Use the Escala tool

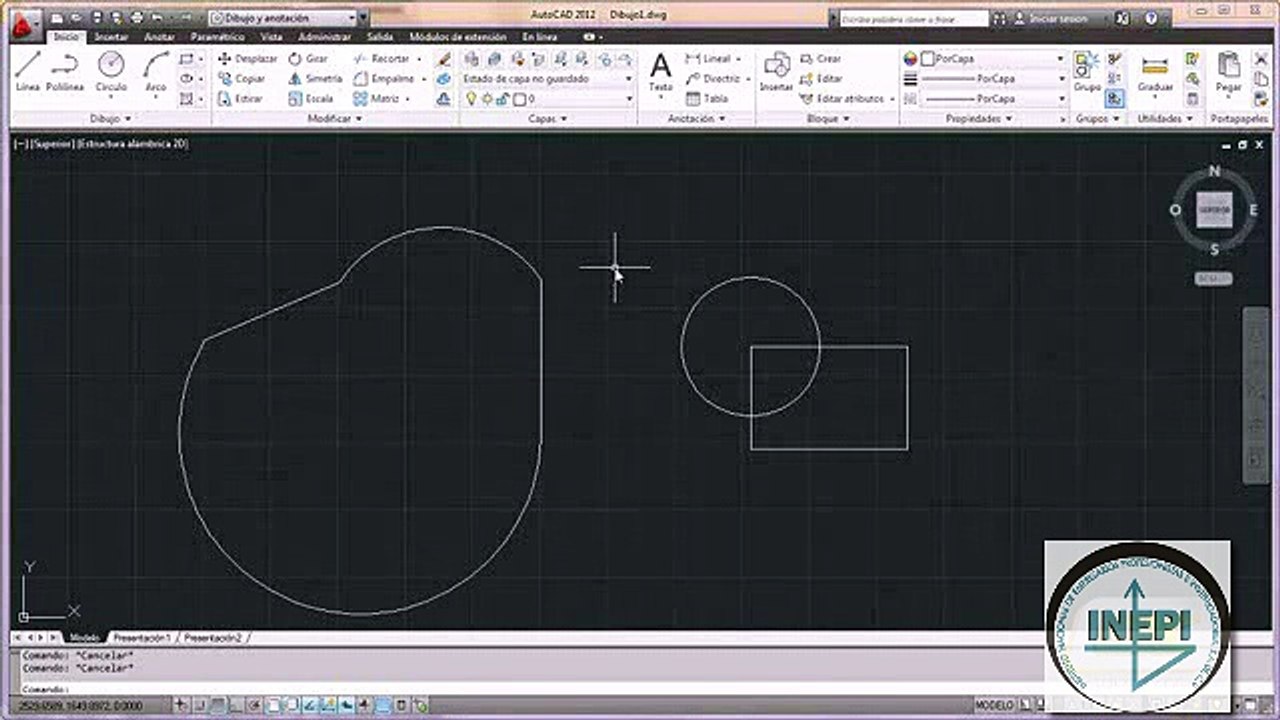[311, 99]
